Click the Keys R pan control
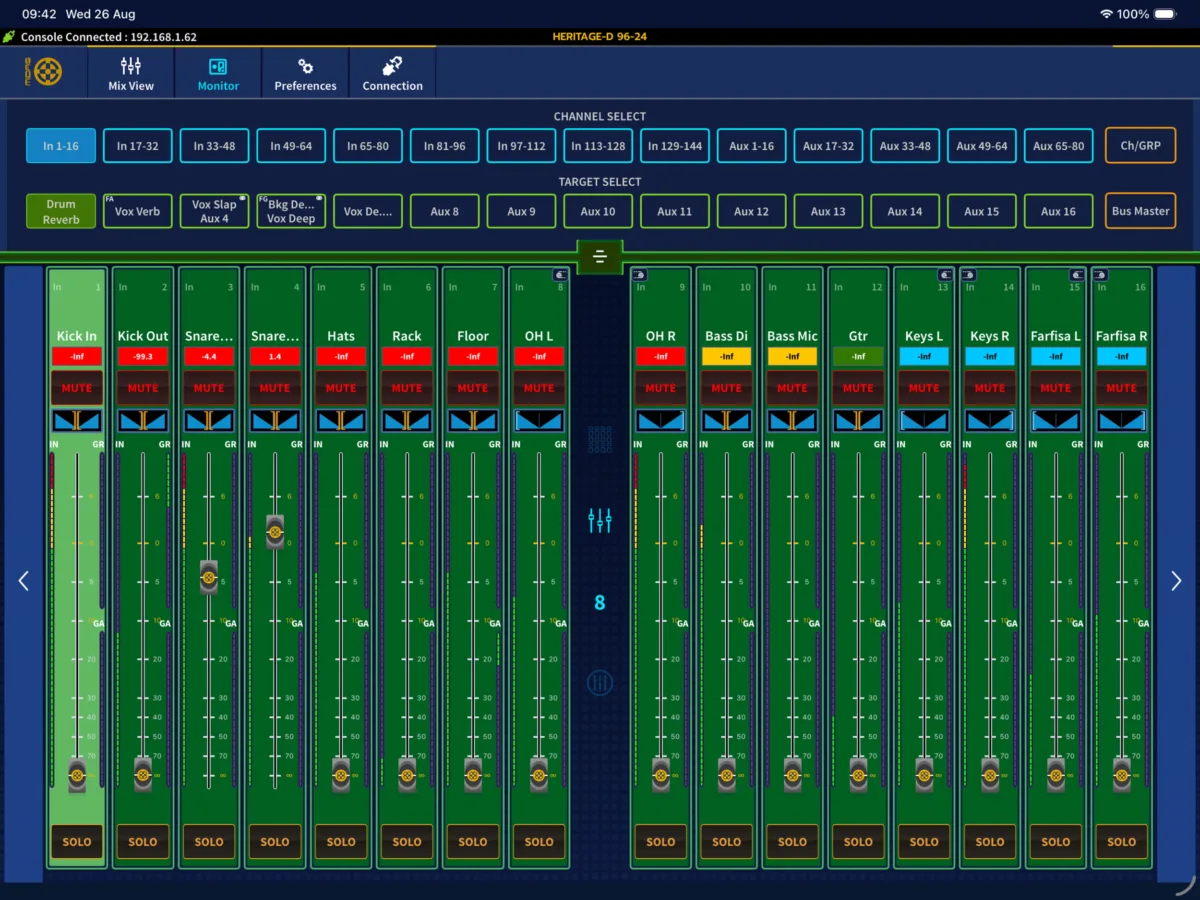1200x900 pixels. pos(990,420)
